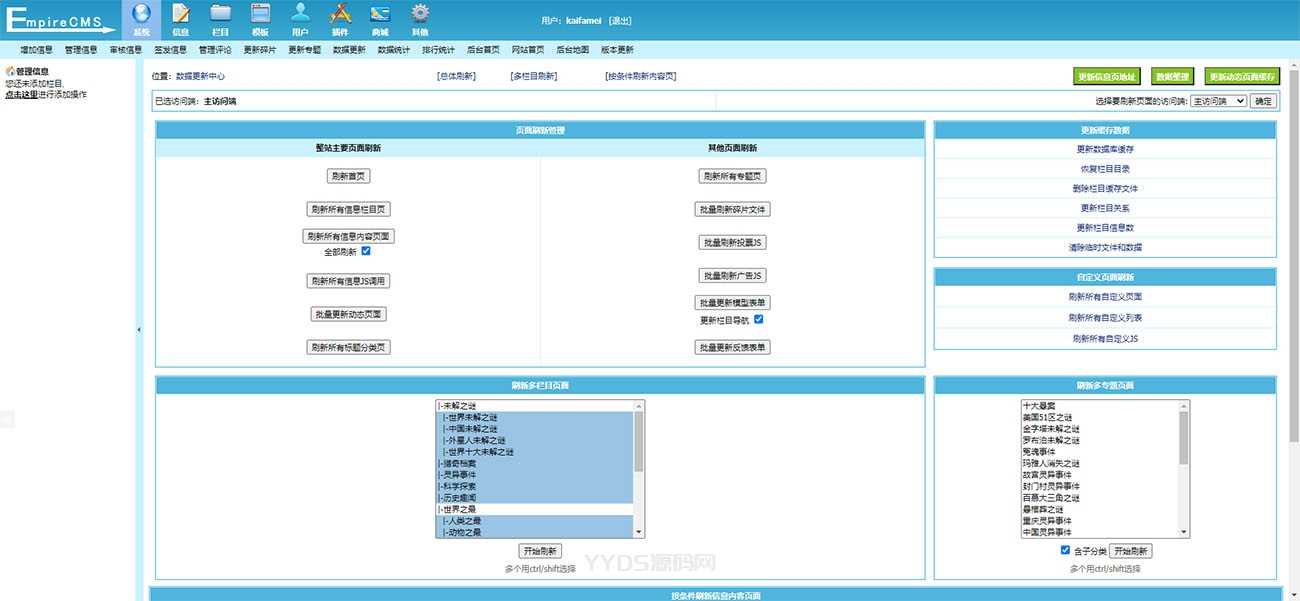Collapse the left sidebar using the arrow handle
Screen dimensions: 1300x601
pyautogui.click(x=139, y=329)
